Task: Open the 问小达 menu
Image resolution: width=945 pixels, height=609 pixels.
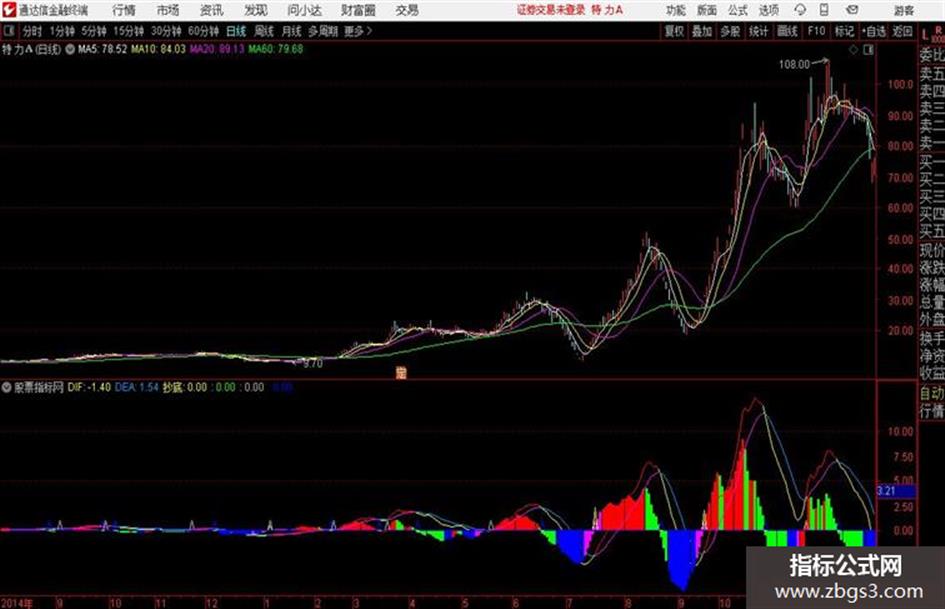Action: [x=304, y=10]
